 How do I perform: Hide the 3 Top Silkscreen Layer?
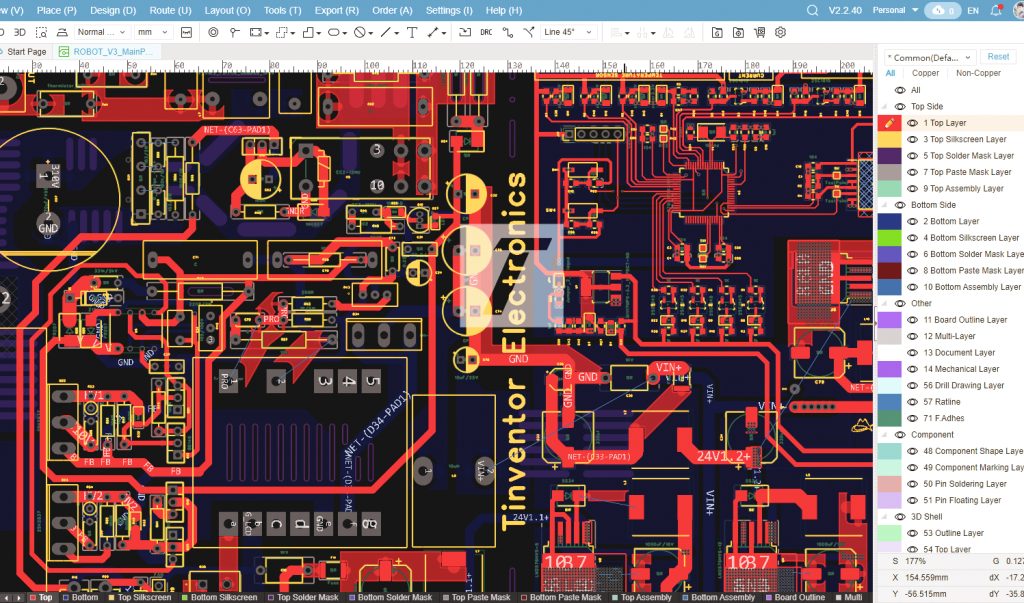[x=912, y=139]
